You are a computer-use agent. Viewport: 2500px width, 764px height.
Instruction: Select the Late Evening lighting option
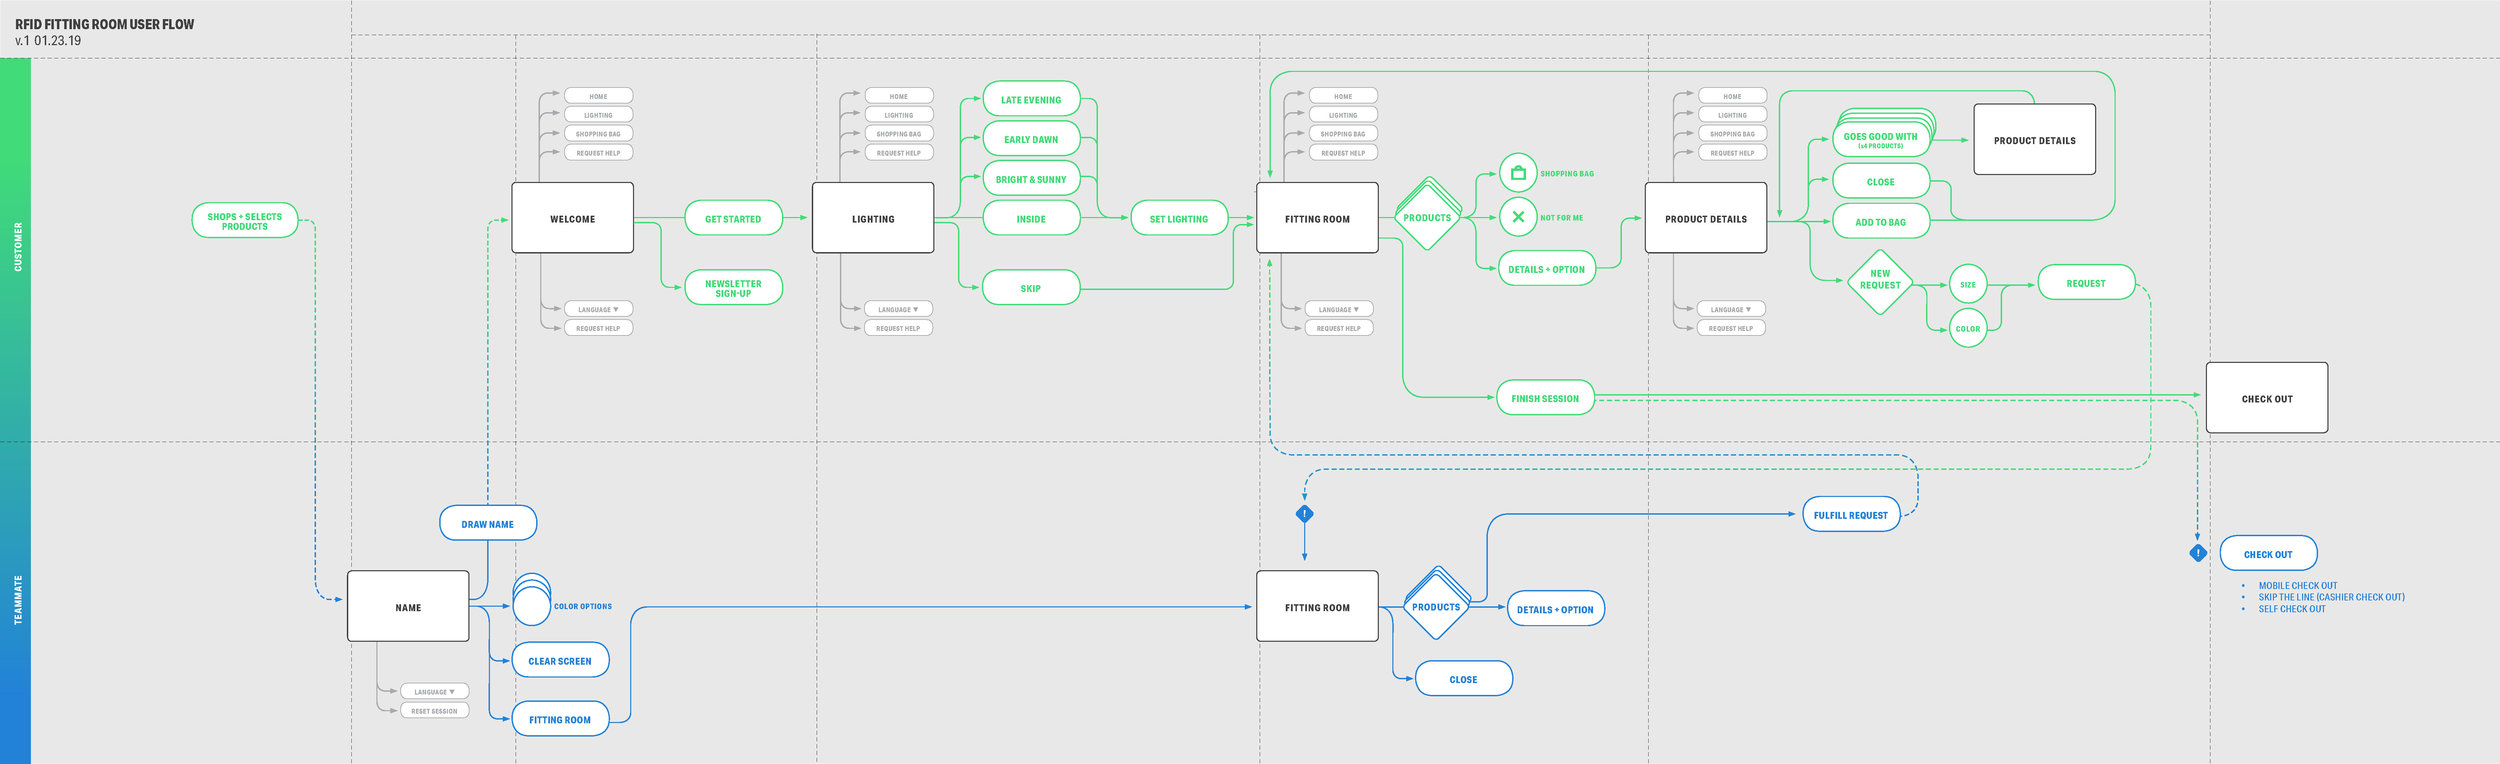tap(1031, 99)
